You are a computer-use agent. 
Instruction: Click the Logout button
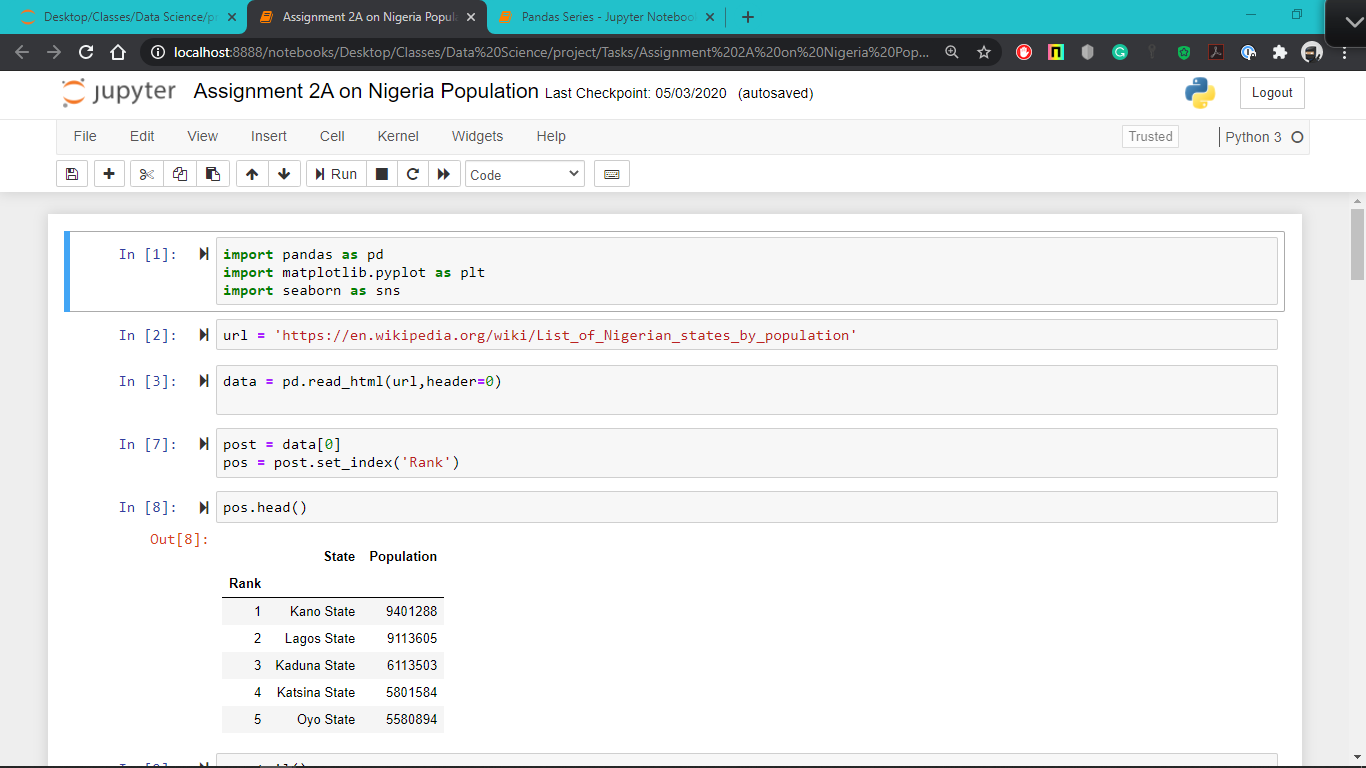[1272, 92]
